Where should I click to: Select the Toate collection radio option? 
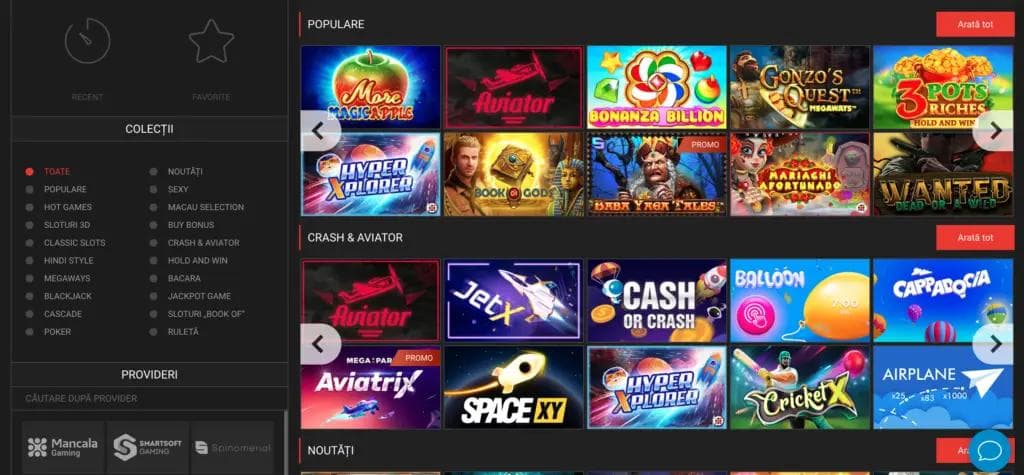(x=29, y=172)
